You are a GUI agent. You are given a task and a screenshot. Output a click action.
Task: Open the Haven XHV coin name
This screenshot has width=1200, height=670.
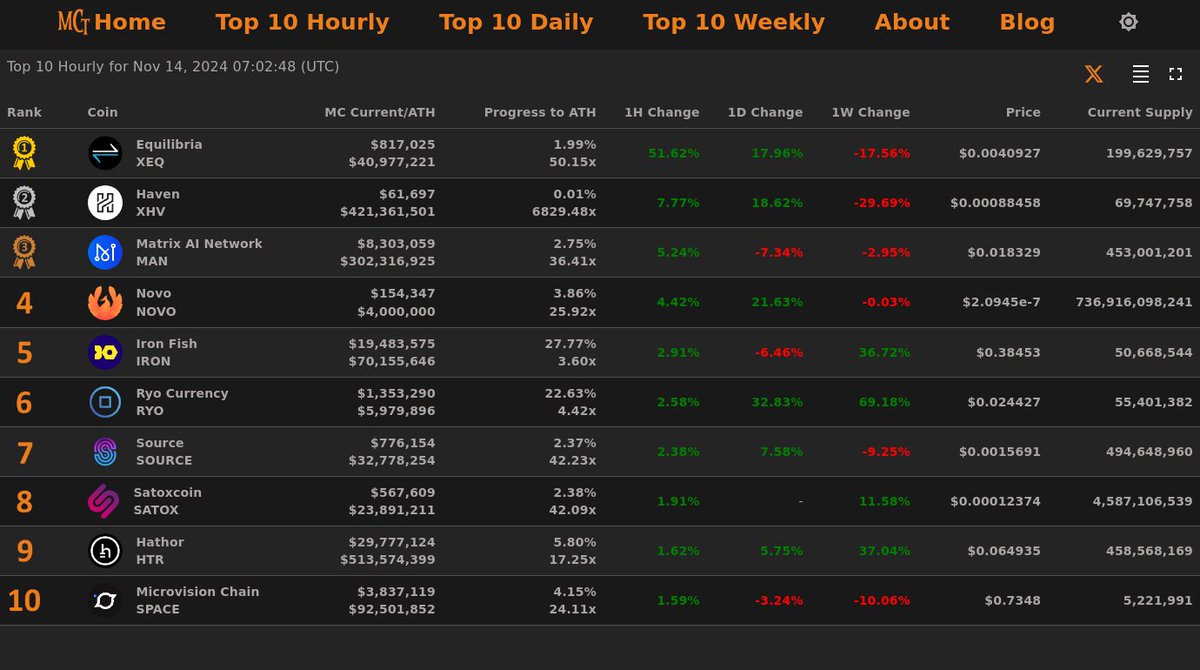tap(158, 203)
